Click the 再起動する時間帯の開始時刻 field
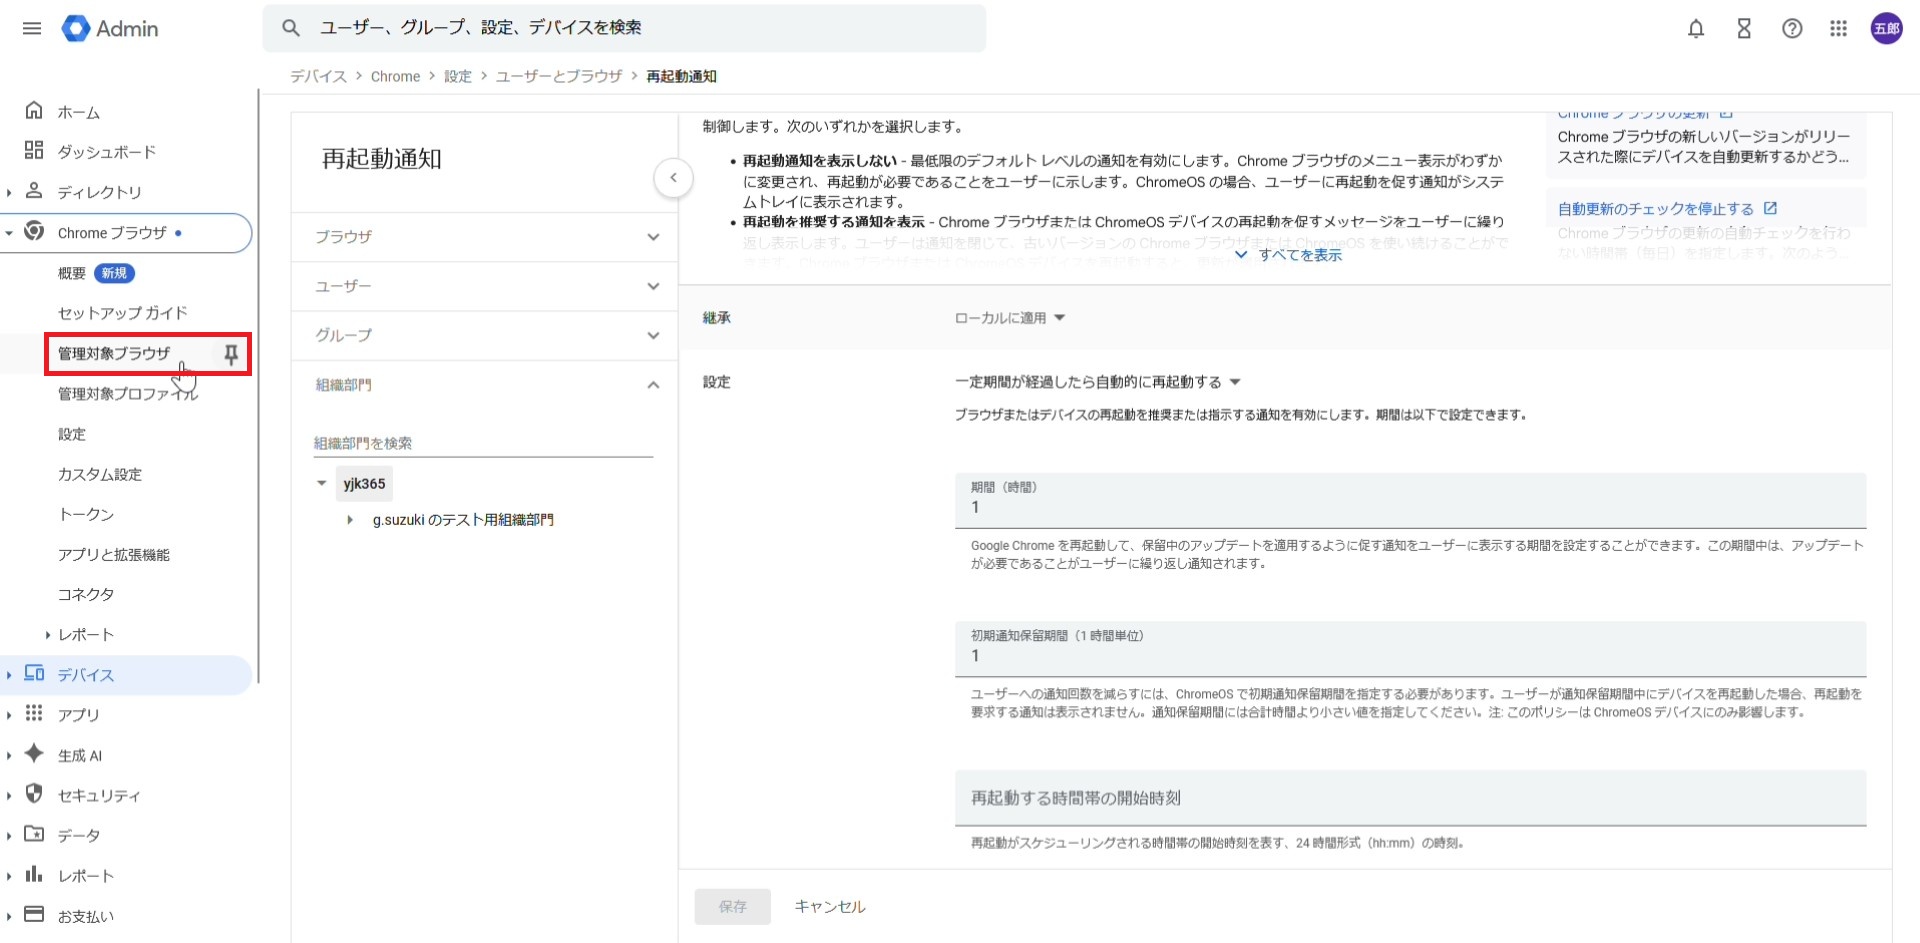The width and height of the screenshot is (1920, 943). (x=1409, y=798)
